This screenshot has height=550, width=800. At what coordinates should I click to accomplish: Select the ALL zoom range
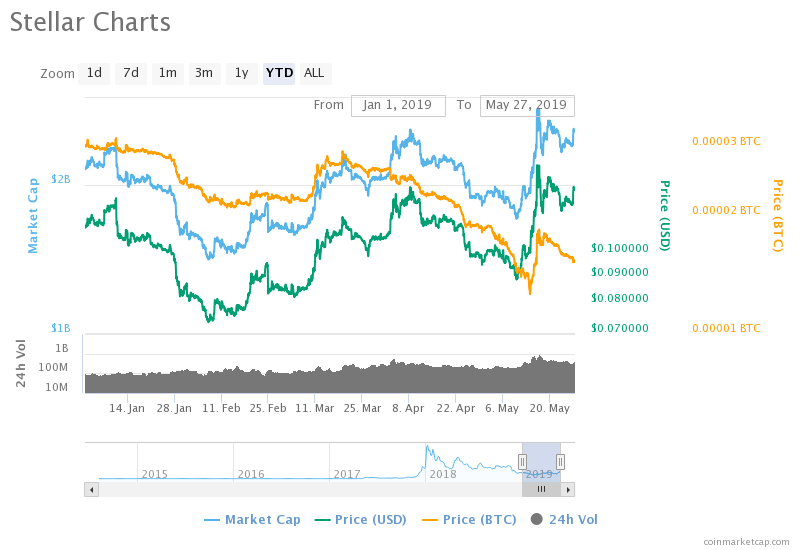coord(315,73)
